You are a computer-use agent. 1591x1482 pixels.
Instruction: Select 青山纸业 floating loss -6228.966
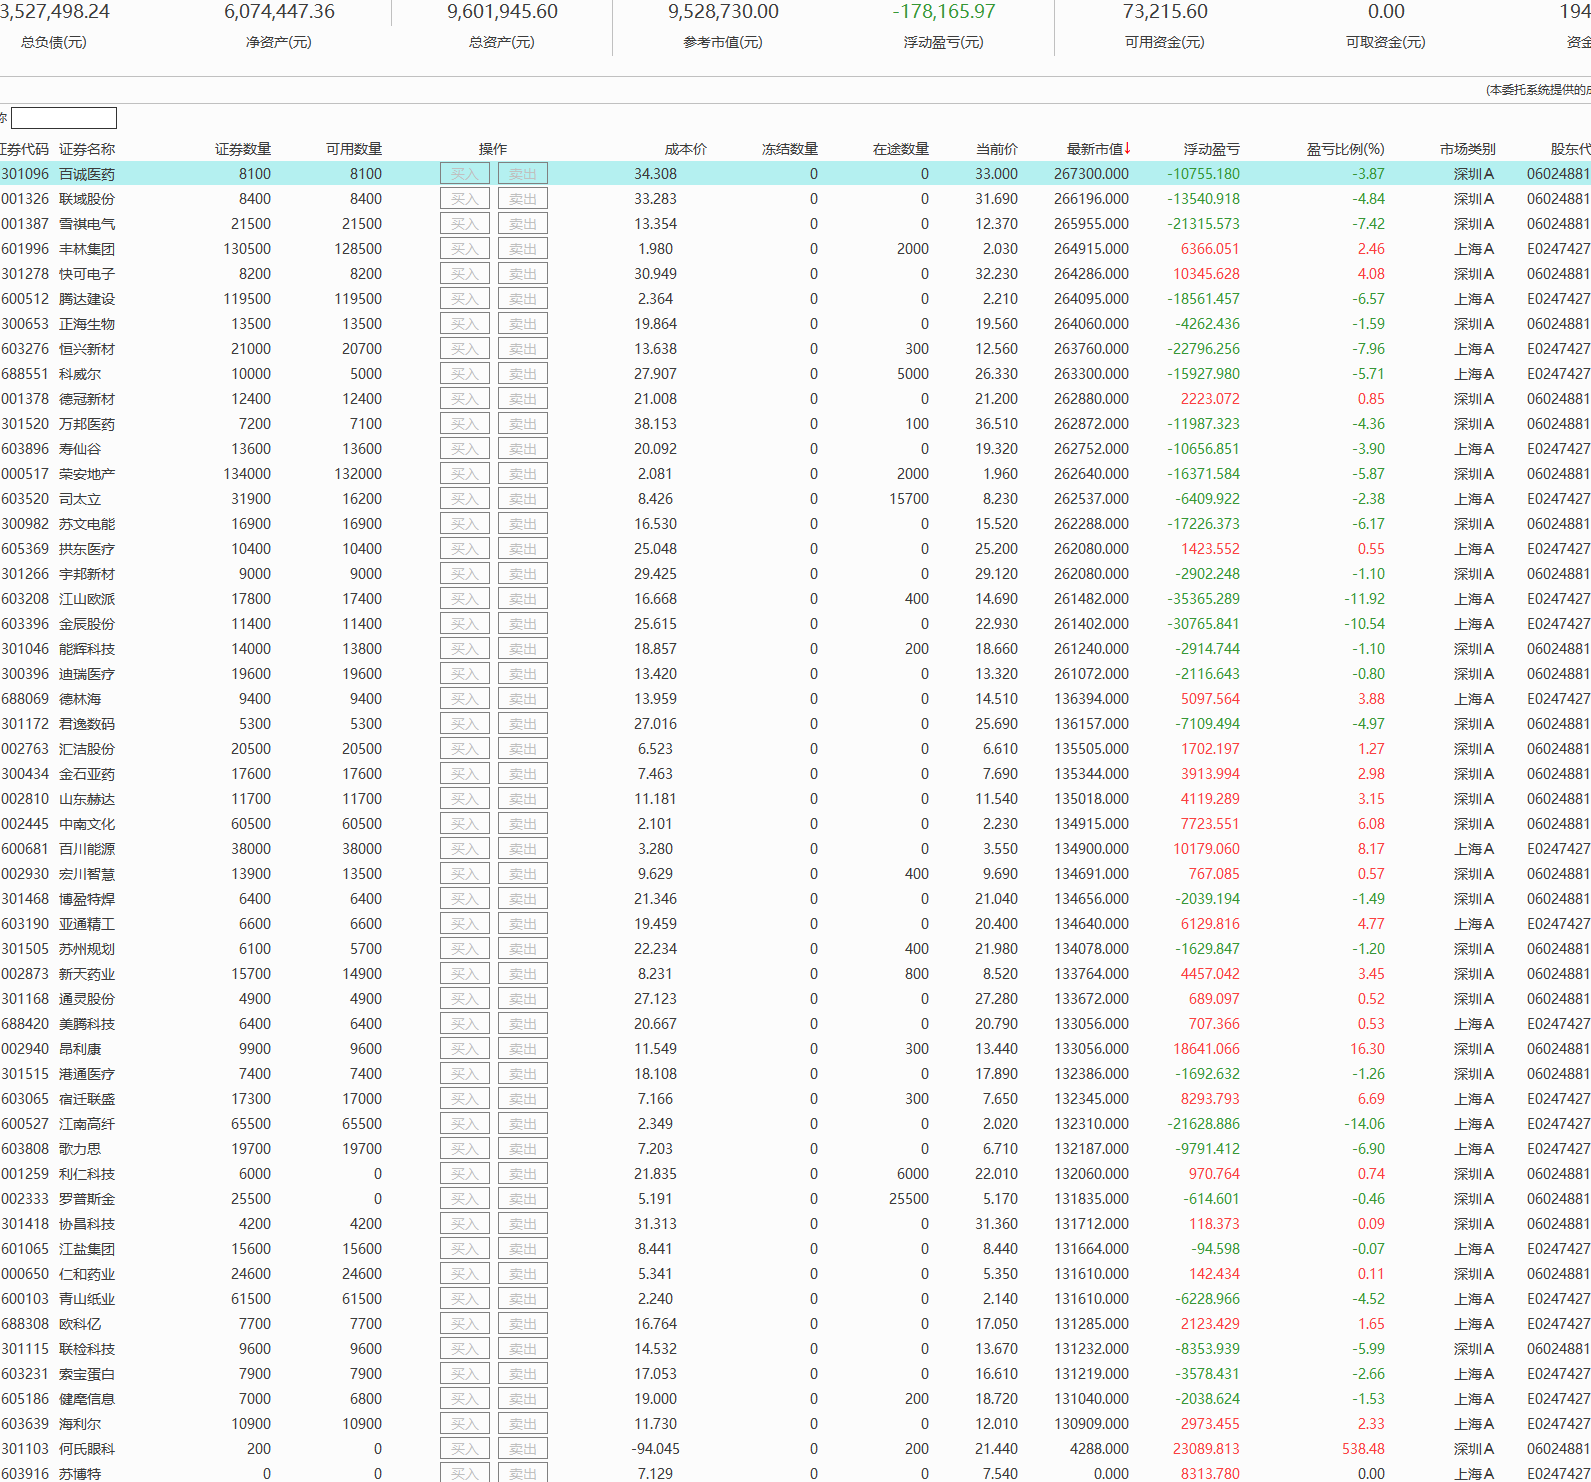pos(1207,1299)
